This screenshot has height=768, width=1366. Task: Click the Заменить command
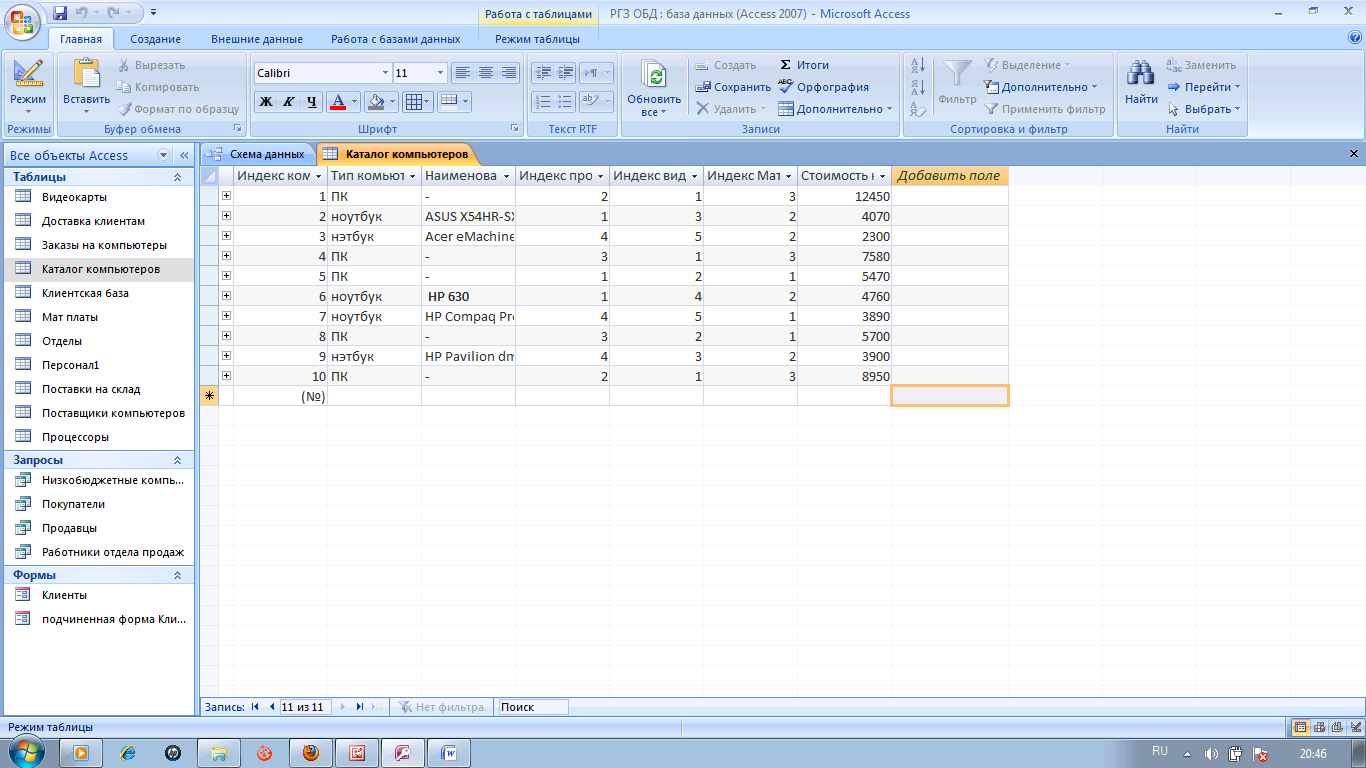tap(1201, 65)
